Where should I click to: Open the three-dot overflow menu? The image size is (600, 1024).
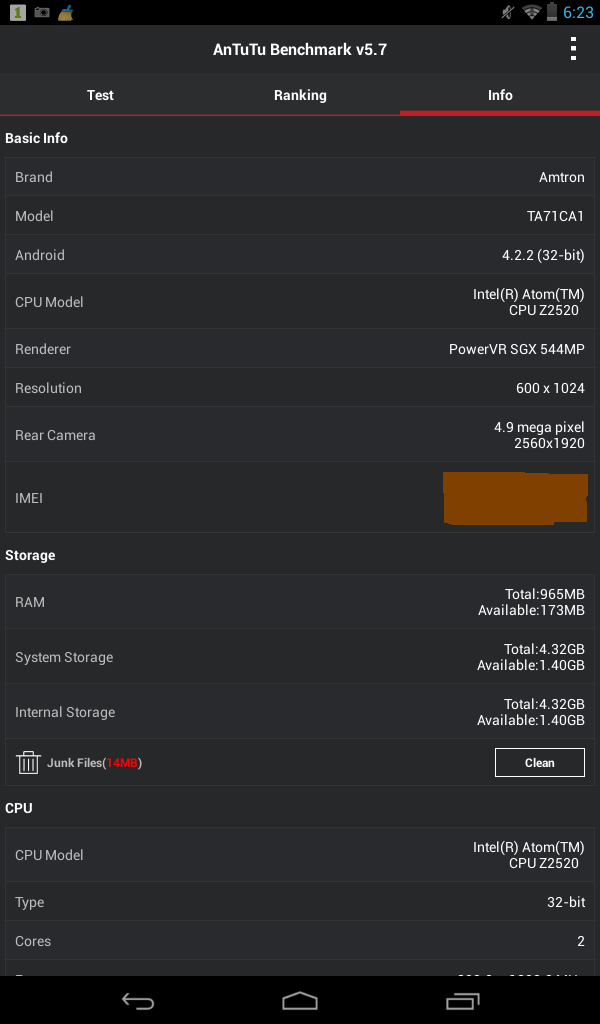573,49
